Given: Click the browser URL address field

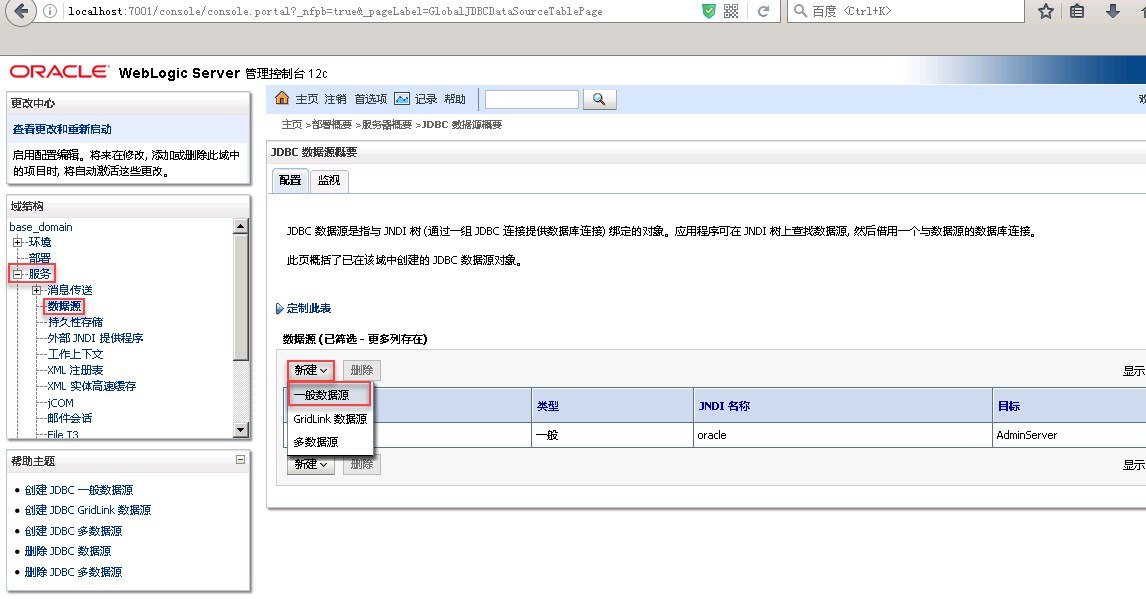Looking at the screenshot, I should (x=380, y=11).
